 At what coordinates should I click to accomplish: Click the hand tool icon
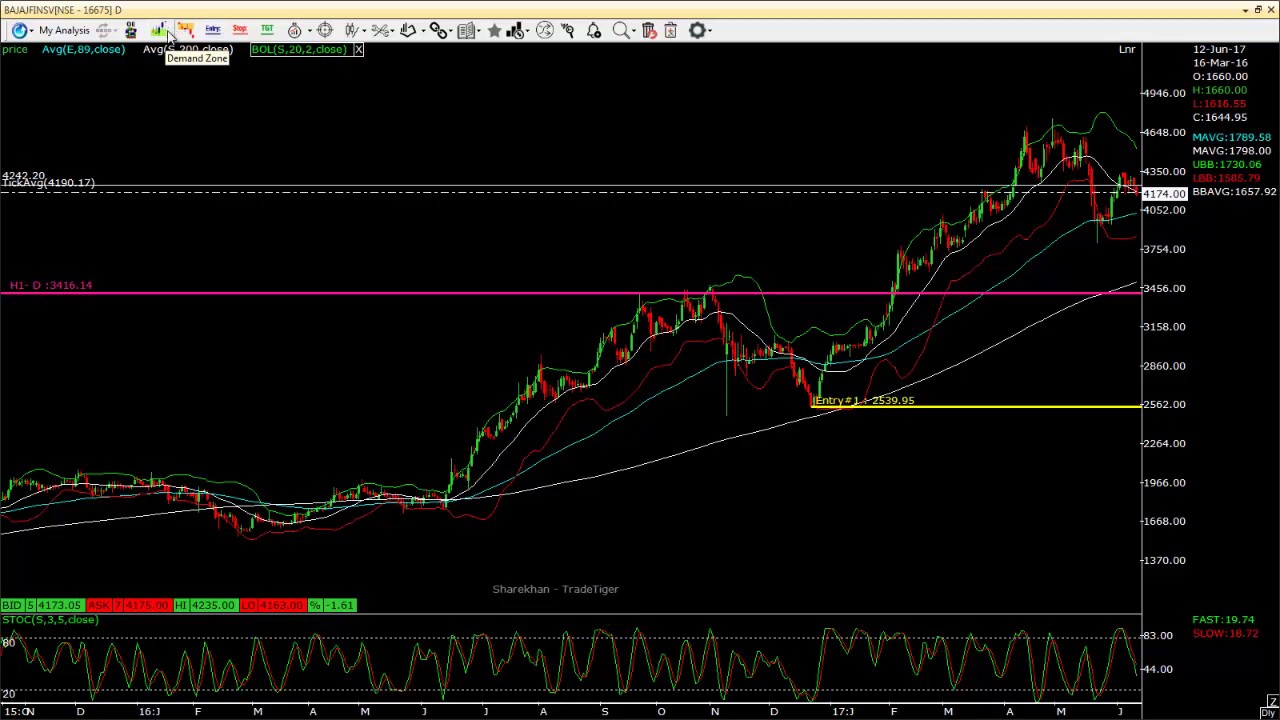[408, 30]
